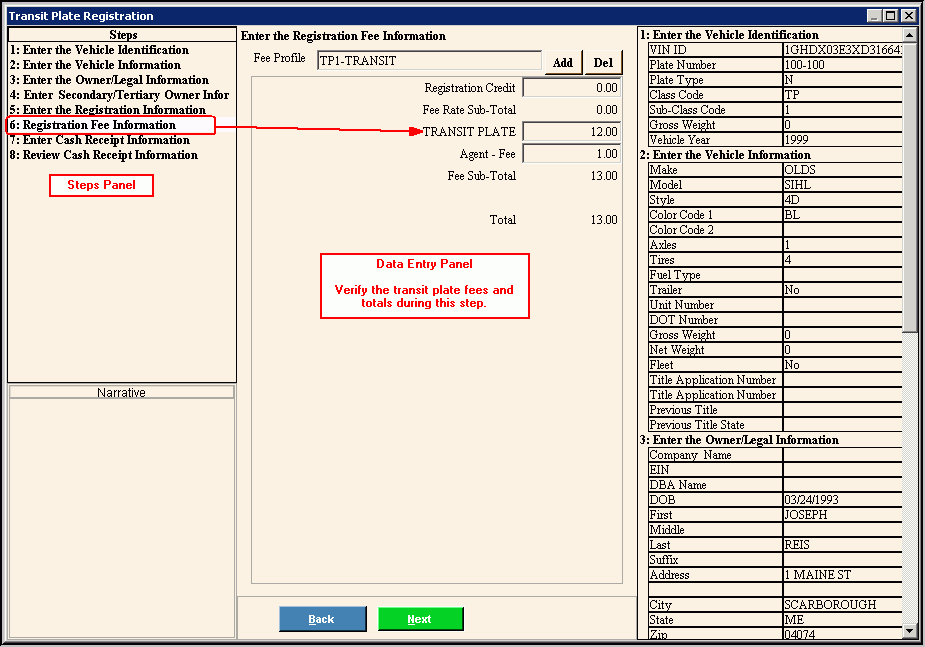Click the scrollbar up arrow in summary panel
Image resolution: width=925 pixels, height=647 pixels.
tap(909, 35)
